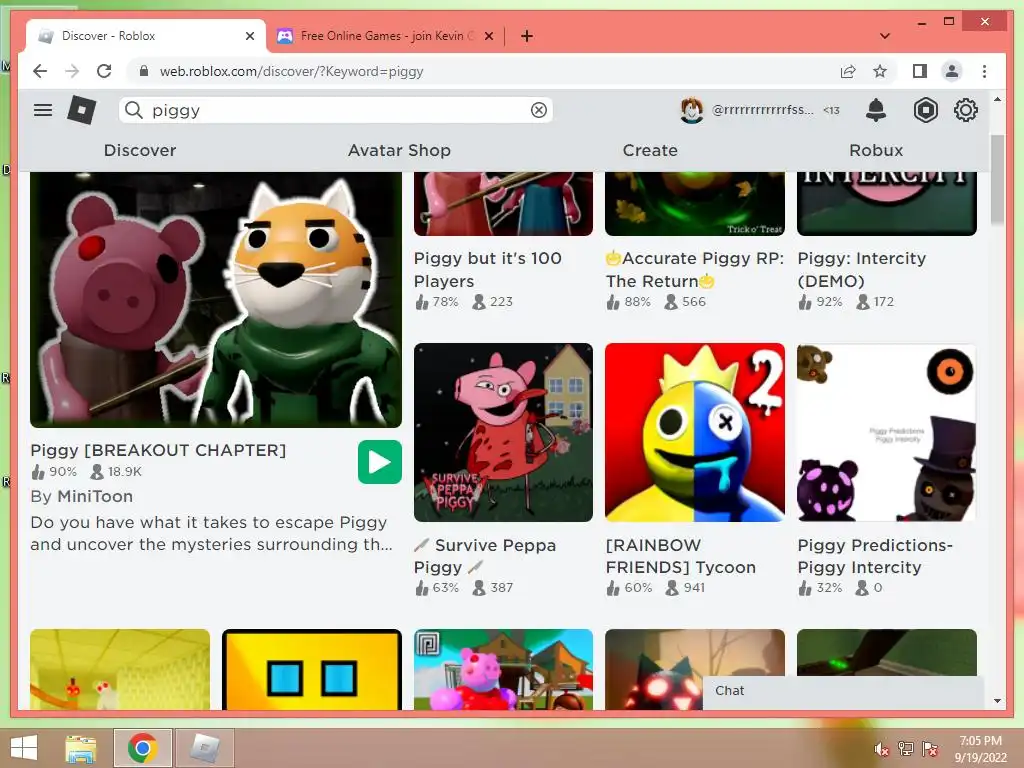Switch to Free Online Games tab

click(x=385, y=36)
